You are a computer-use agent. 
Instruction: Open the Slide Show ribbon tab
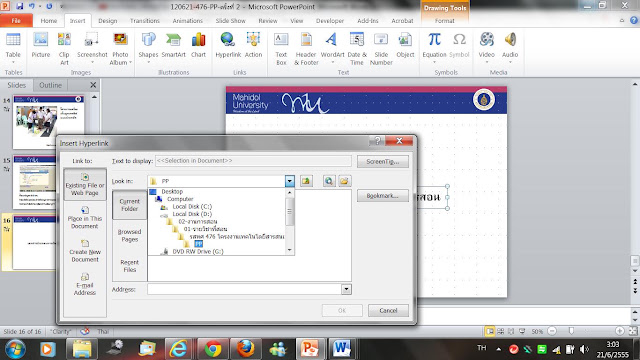pyautogui.click(x=231, y=21)
